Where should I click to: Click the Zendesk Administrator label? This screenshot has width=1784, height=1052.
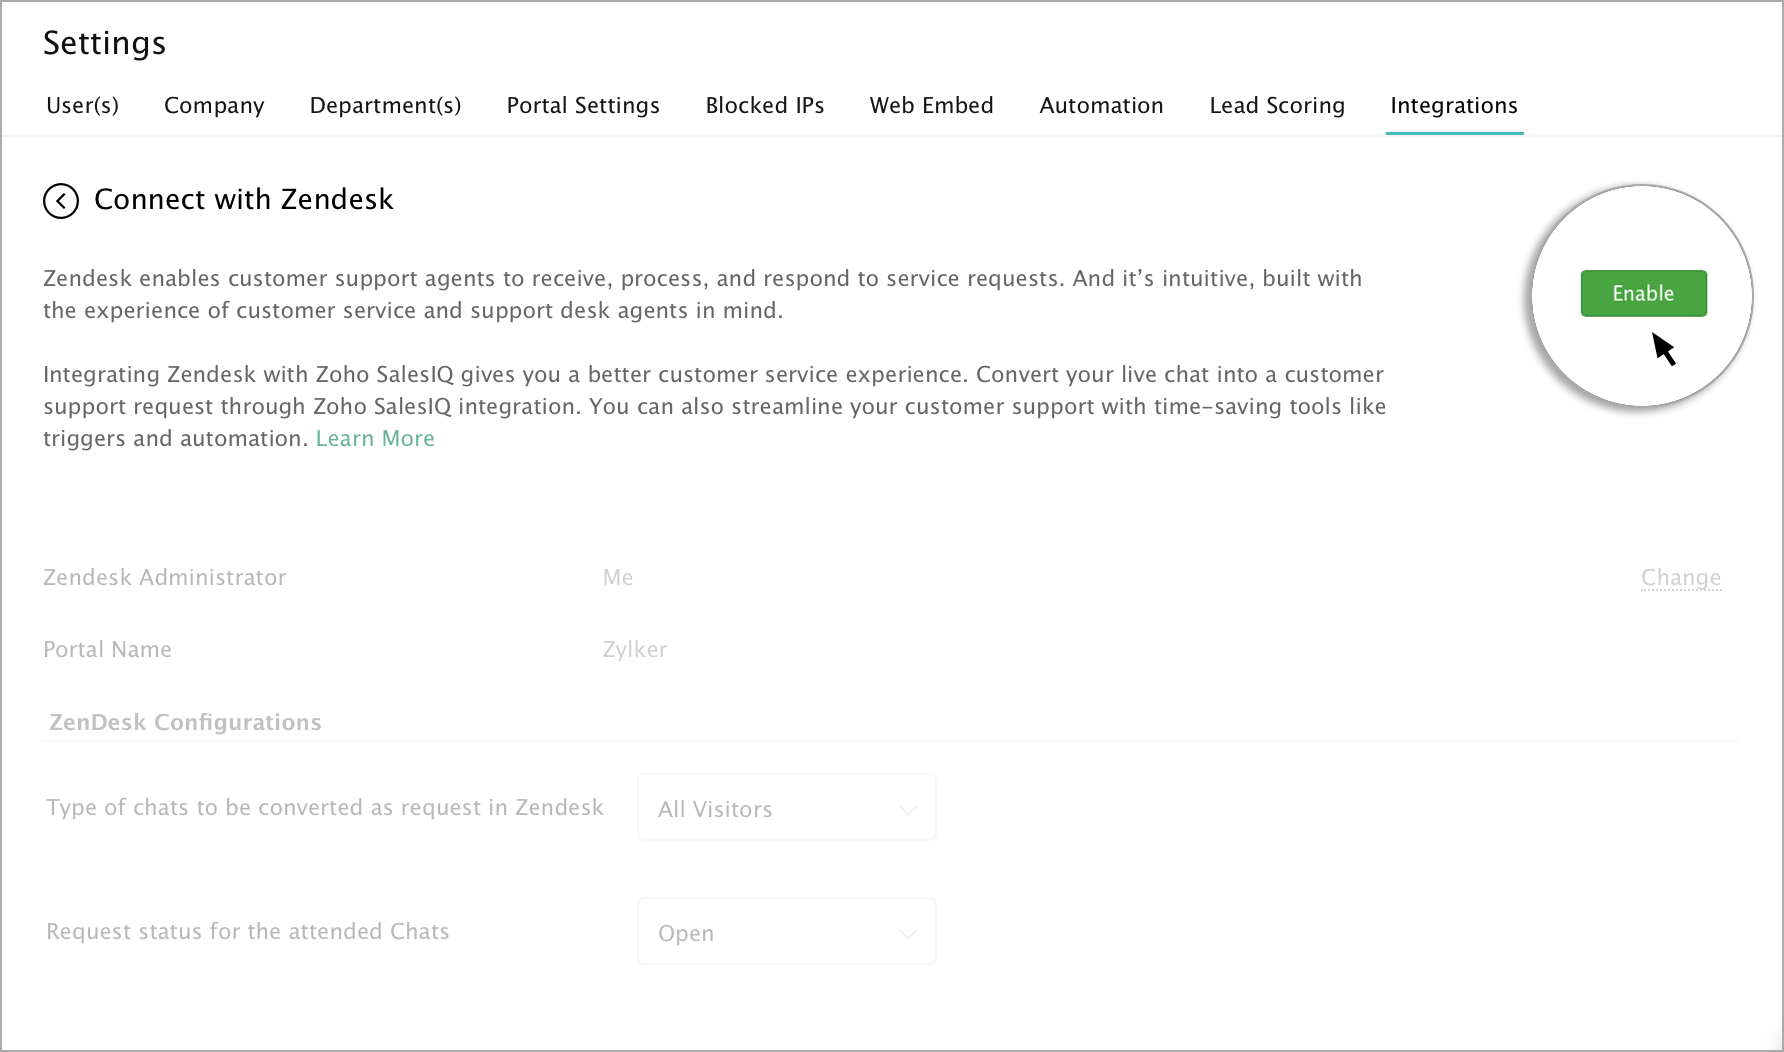click(165, 577)
